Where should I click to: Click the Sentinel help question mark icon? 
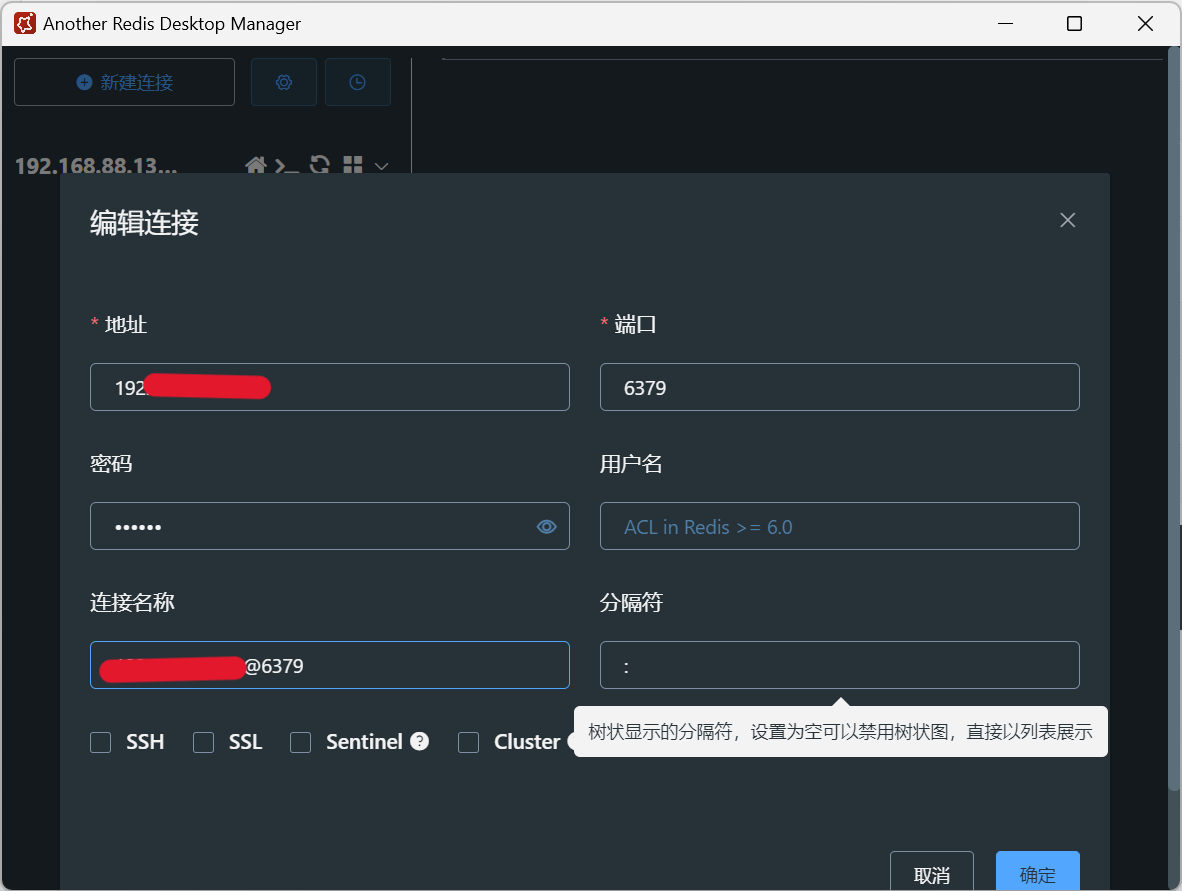point(419,741)
